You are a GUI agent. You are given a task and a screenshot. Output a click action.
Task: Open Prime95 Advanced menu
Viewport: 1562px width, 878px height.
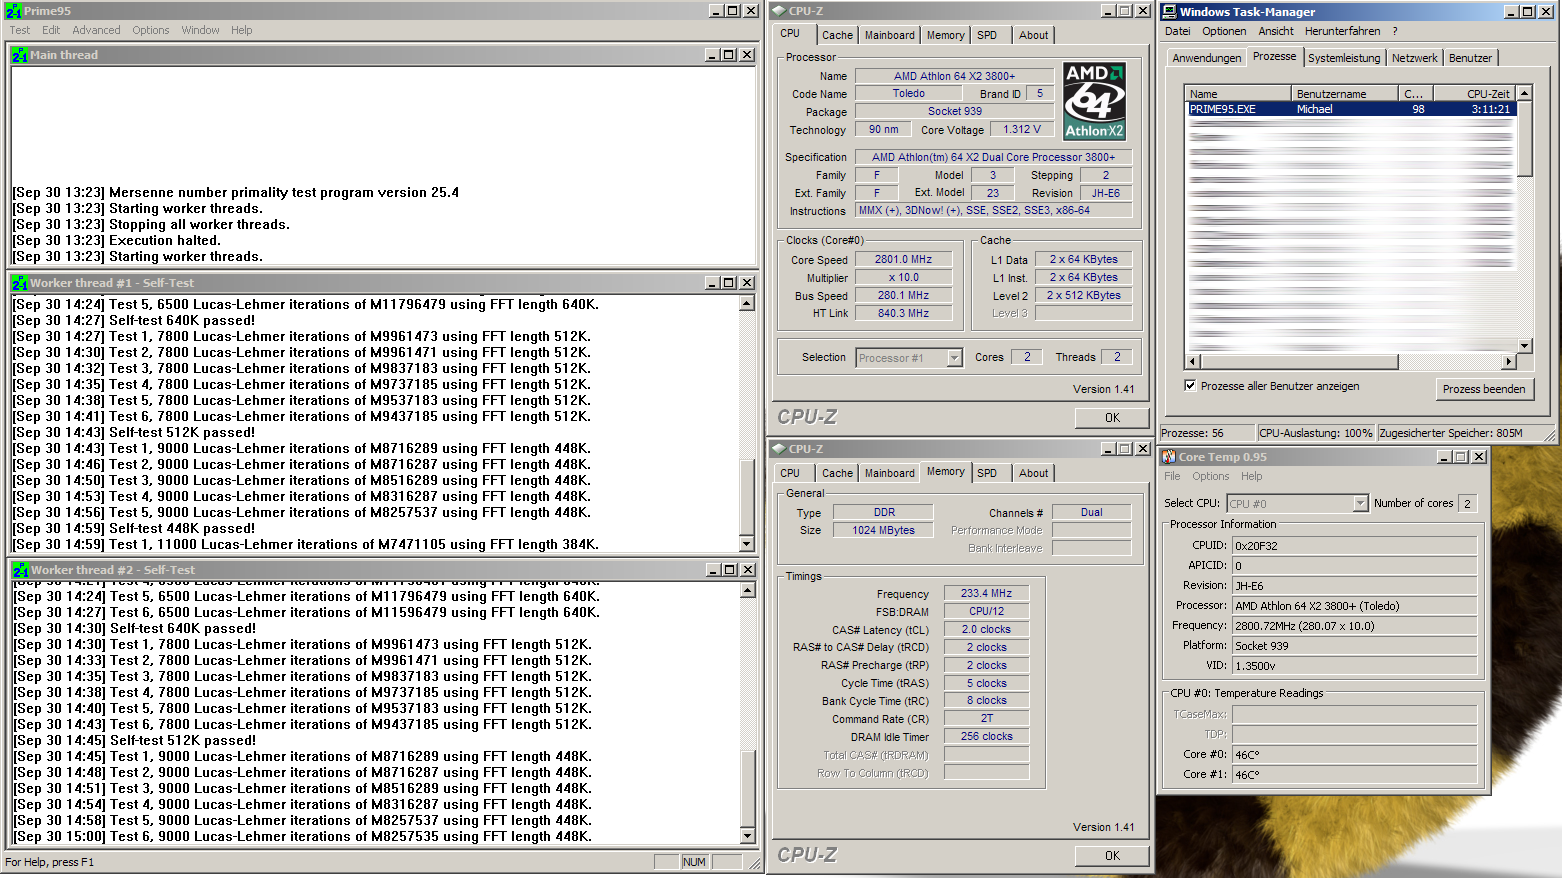tap(96, 30)
